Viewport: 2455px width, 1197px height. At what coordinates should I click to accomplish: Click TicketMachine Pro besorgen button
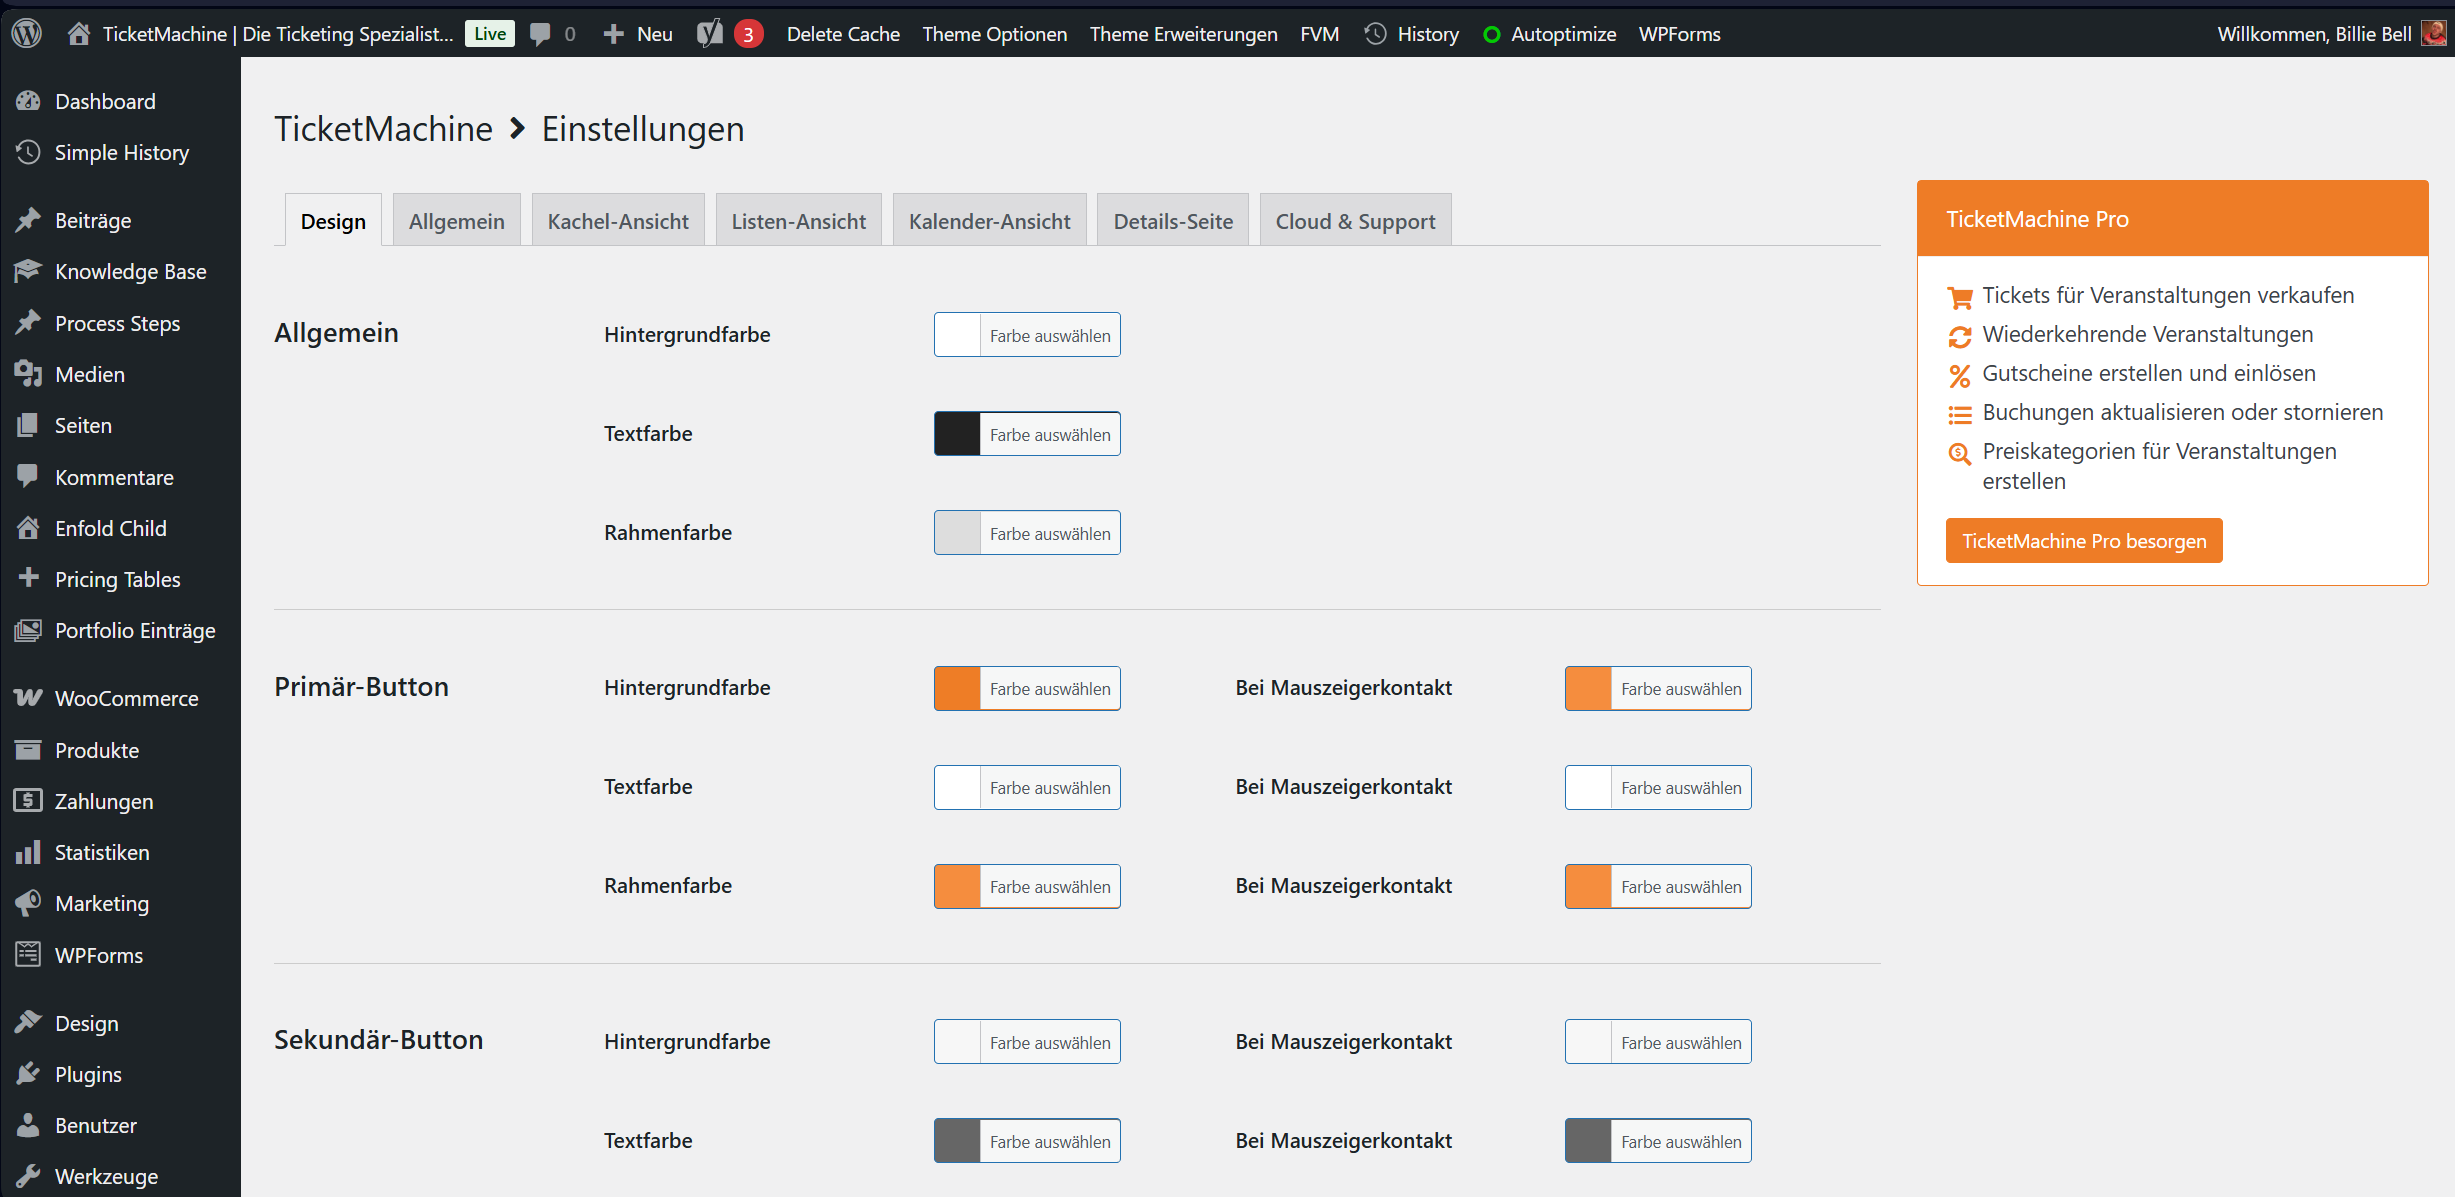[x=2084, y=541]
